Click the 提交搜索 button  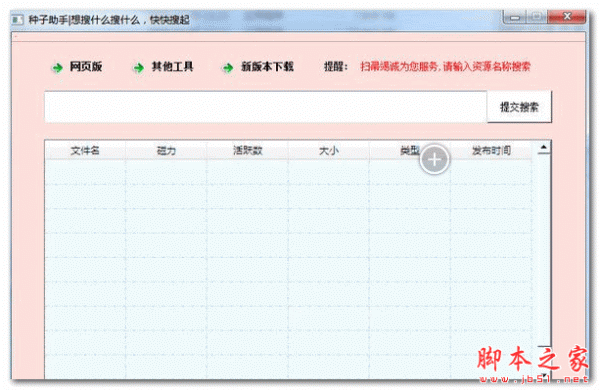[519, 107]
